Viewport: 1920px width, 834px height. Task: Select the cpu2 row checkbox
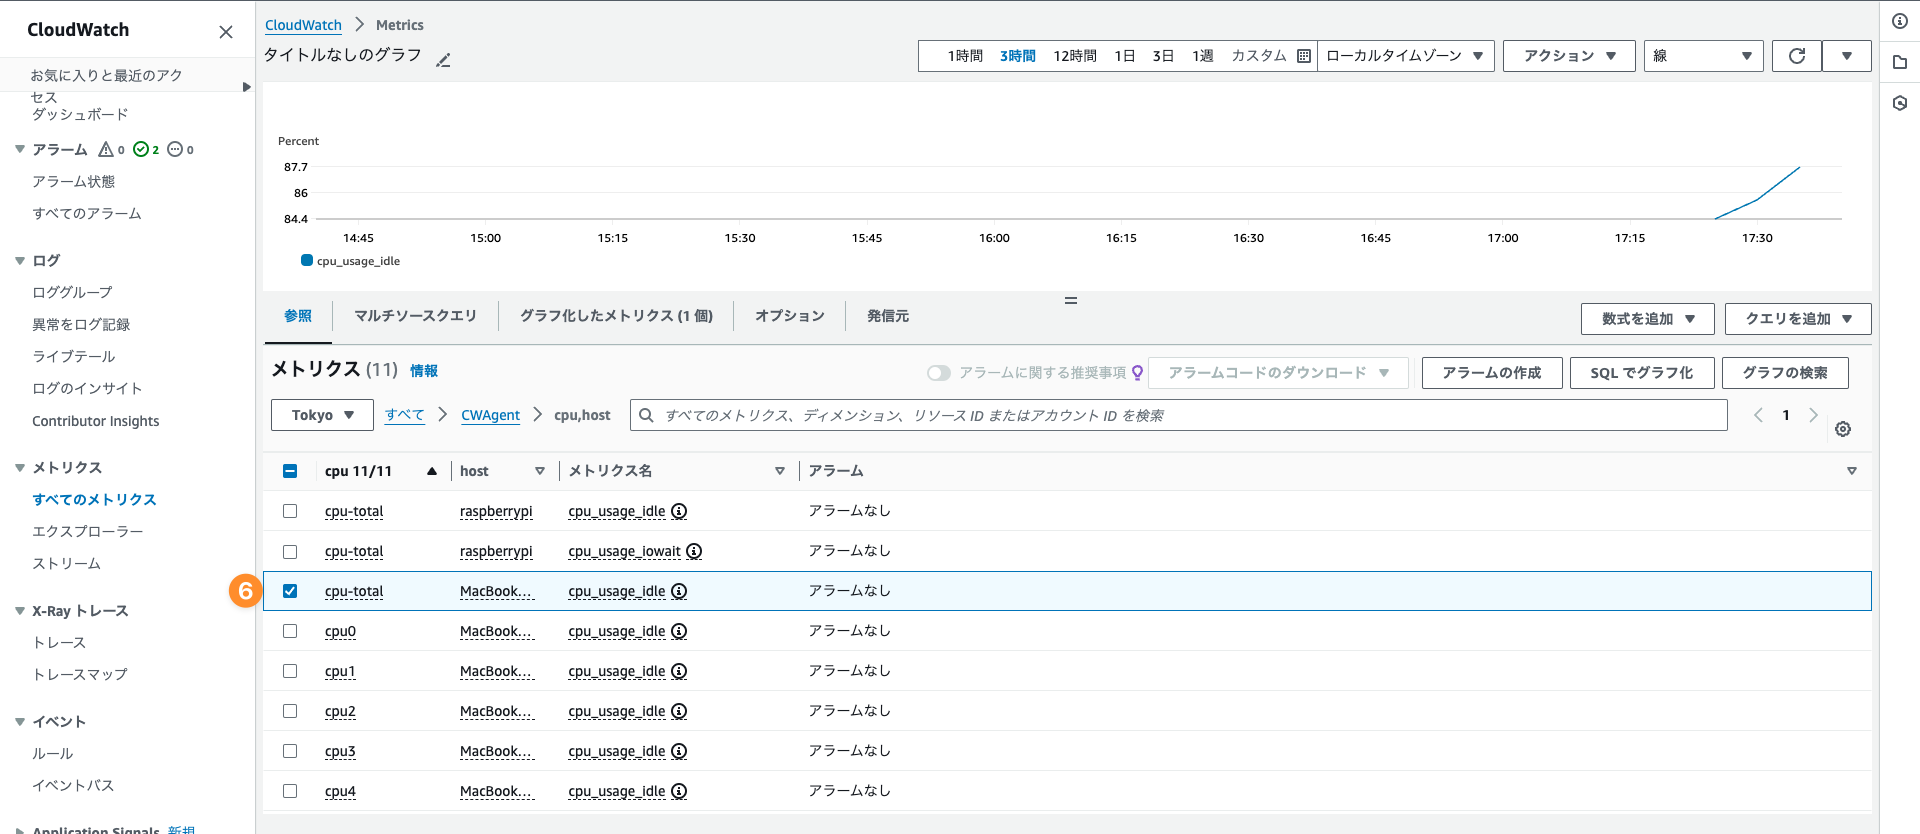(290, 711)
